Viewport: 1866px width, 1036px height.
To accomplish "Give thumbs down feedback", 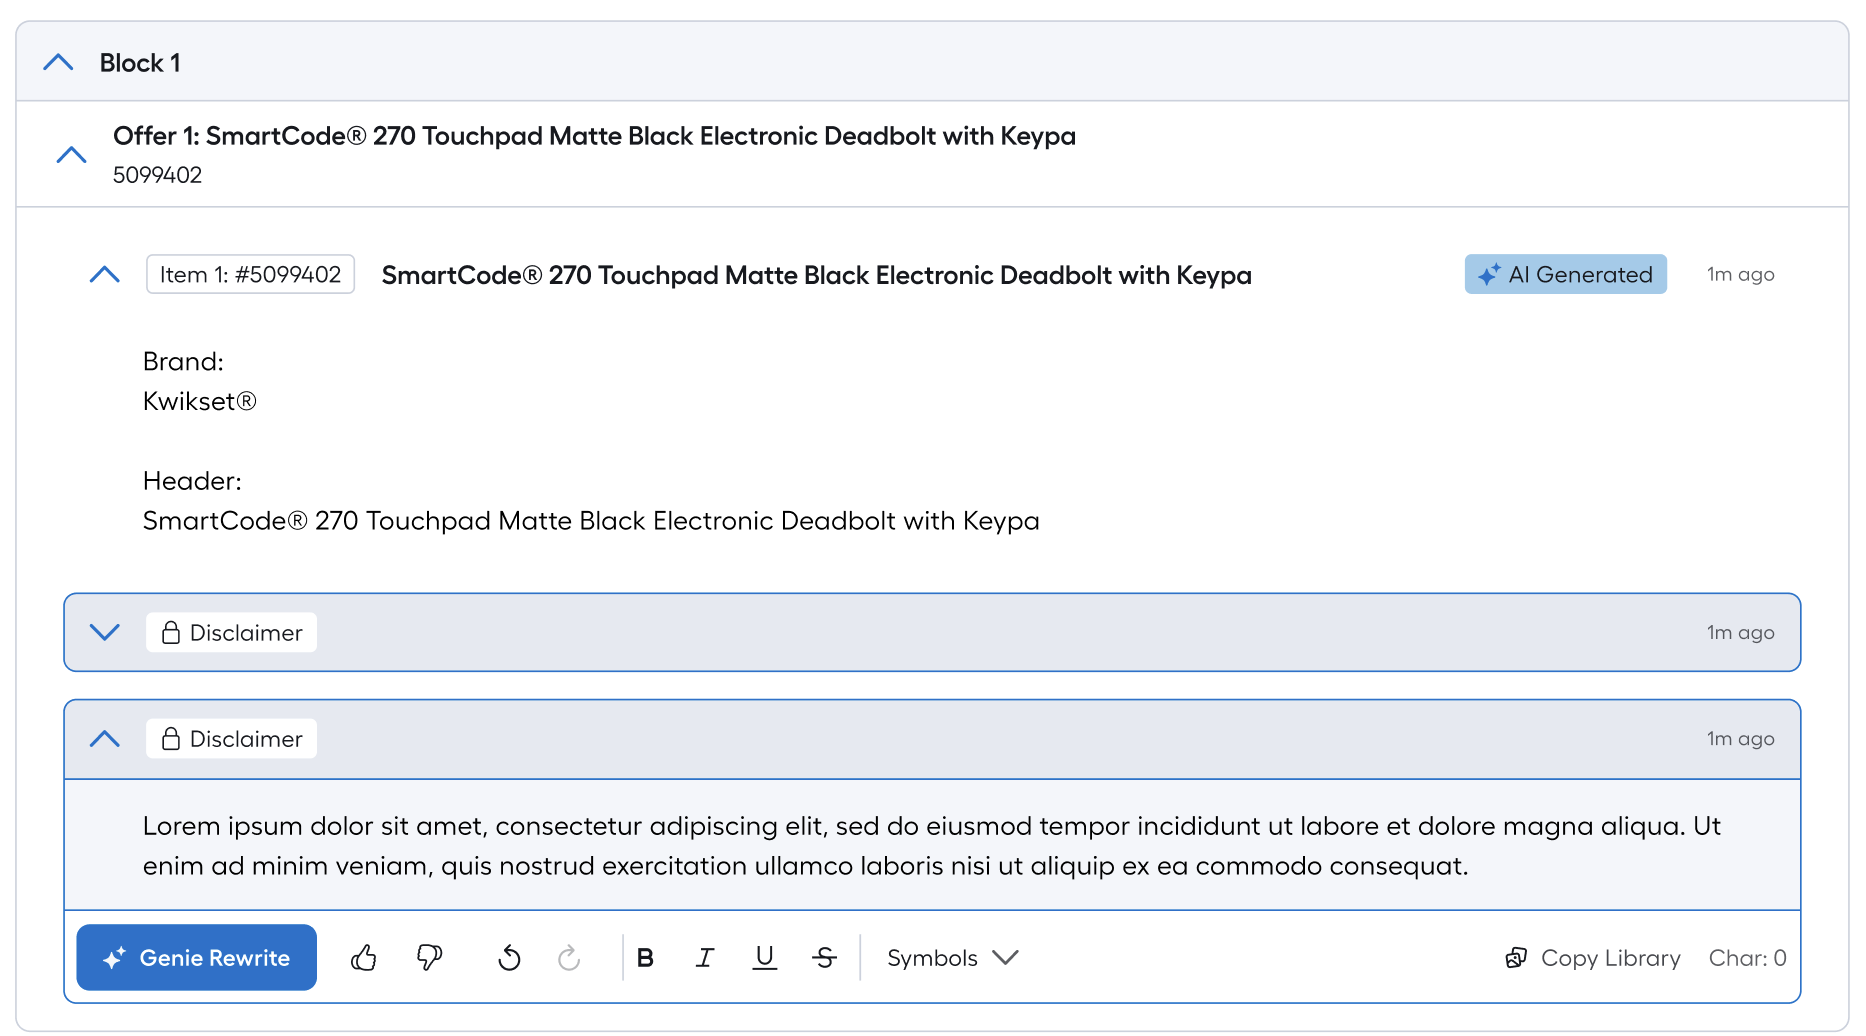I will point(430,958).
